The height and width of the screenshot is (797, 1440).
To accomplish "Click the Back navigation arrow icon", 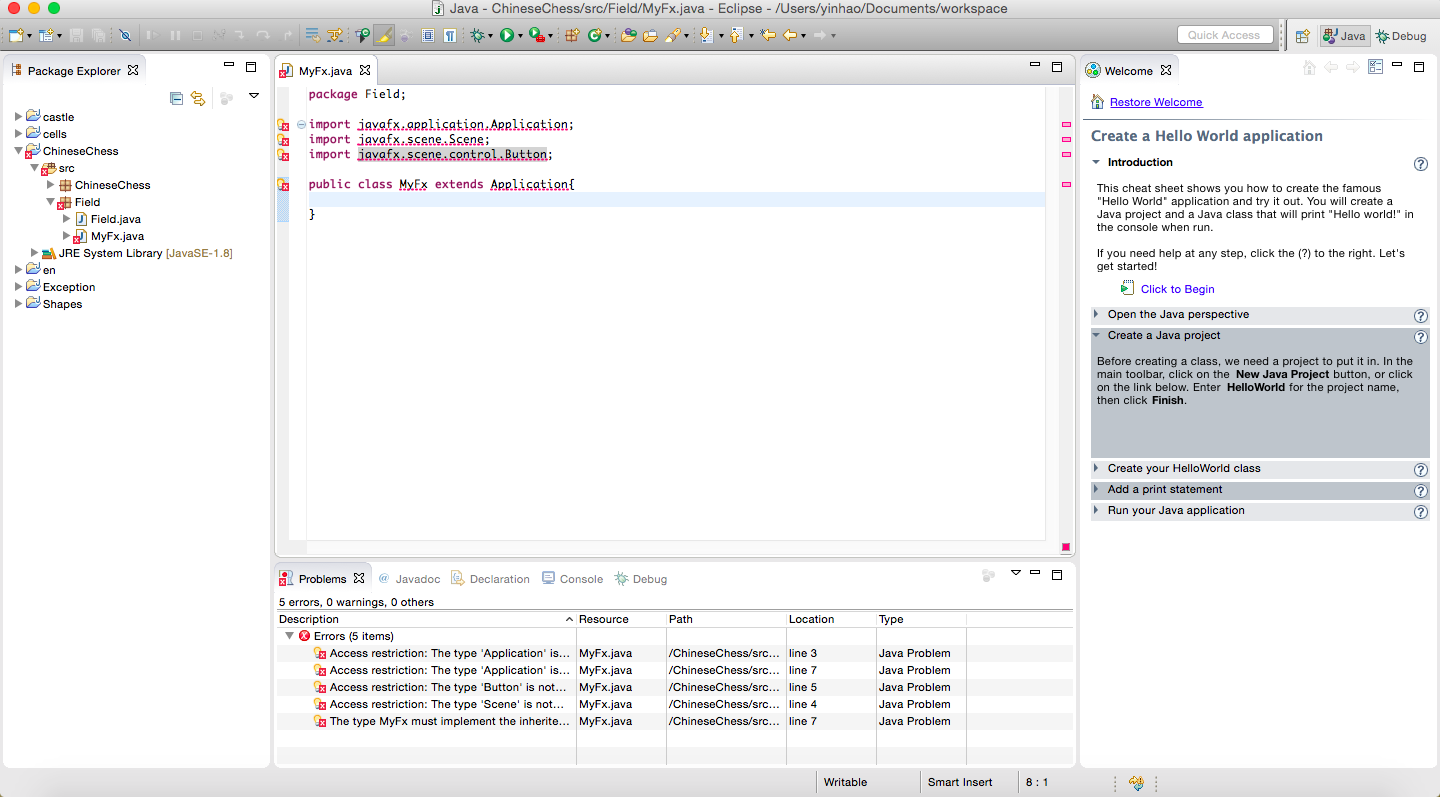I will click(789, 35).
